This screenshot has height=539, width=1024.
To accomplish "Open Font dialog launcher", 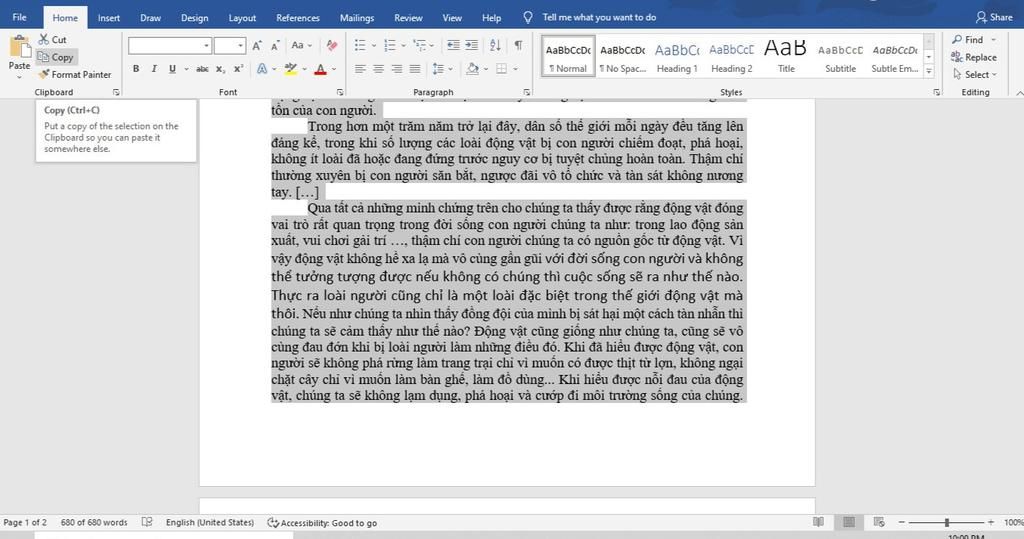I will point(340,92).
